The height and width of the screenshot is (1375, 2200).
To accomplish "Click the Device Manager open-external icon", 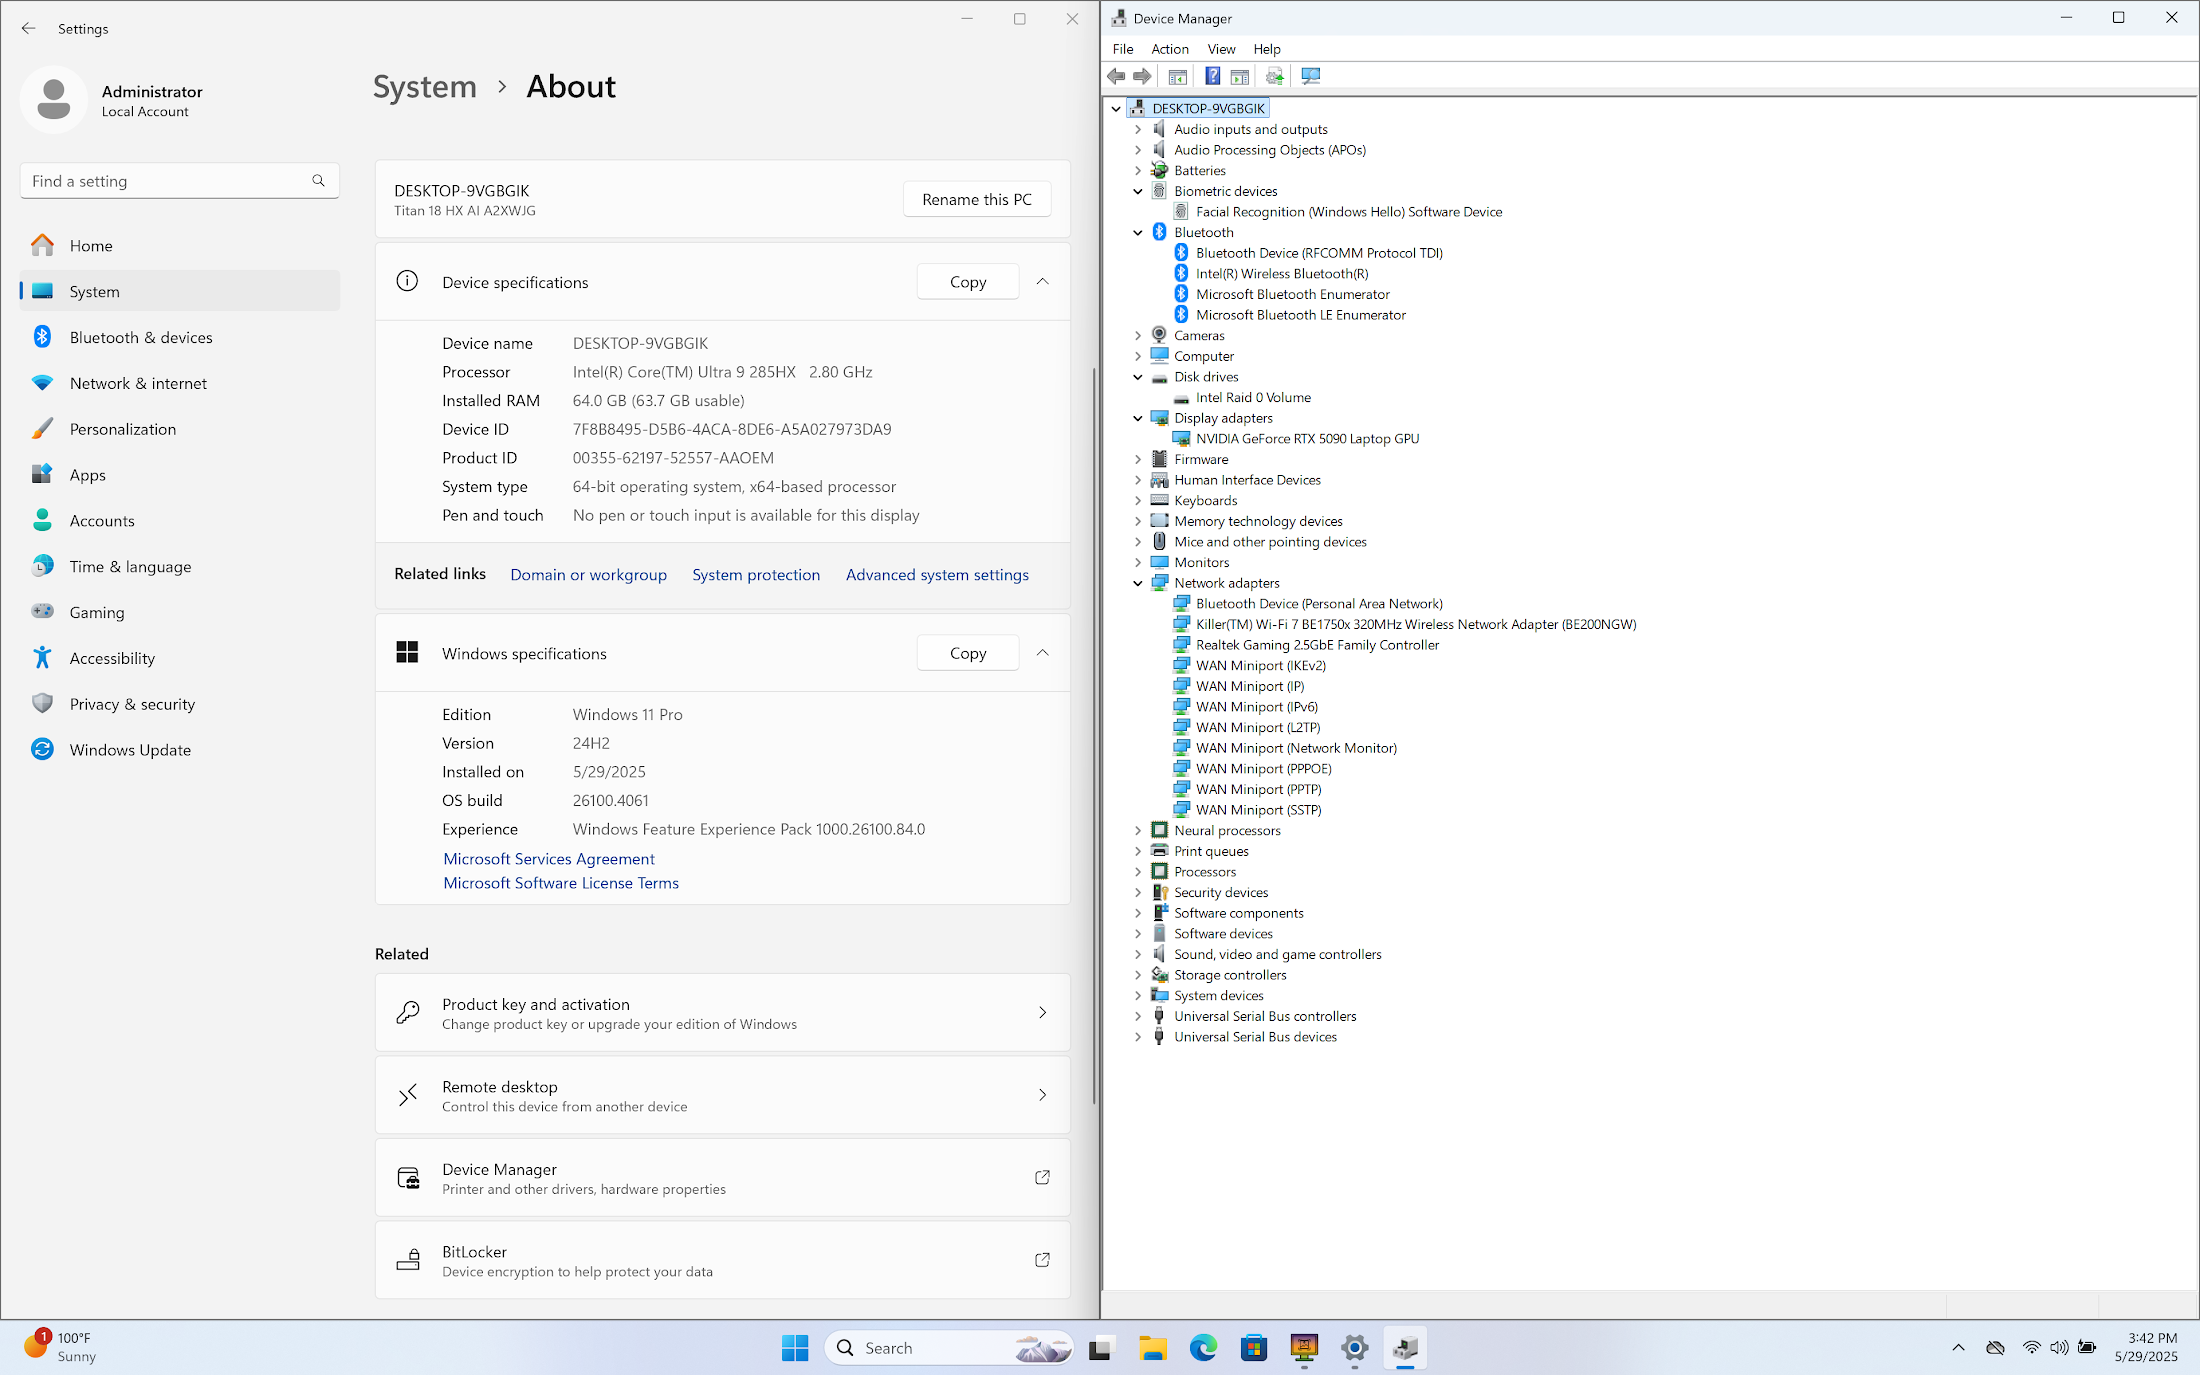I will 1042,1177.
